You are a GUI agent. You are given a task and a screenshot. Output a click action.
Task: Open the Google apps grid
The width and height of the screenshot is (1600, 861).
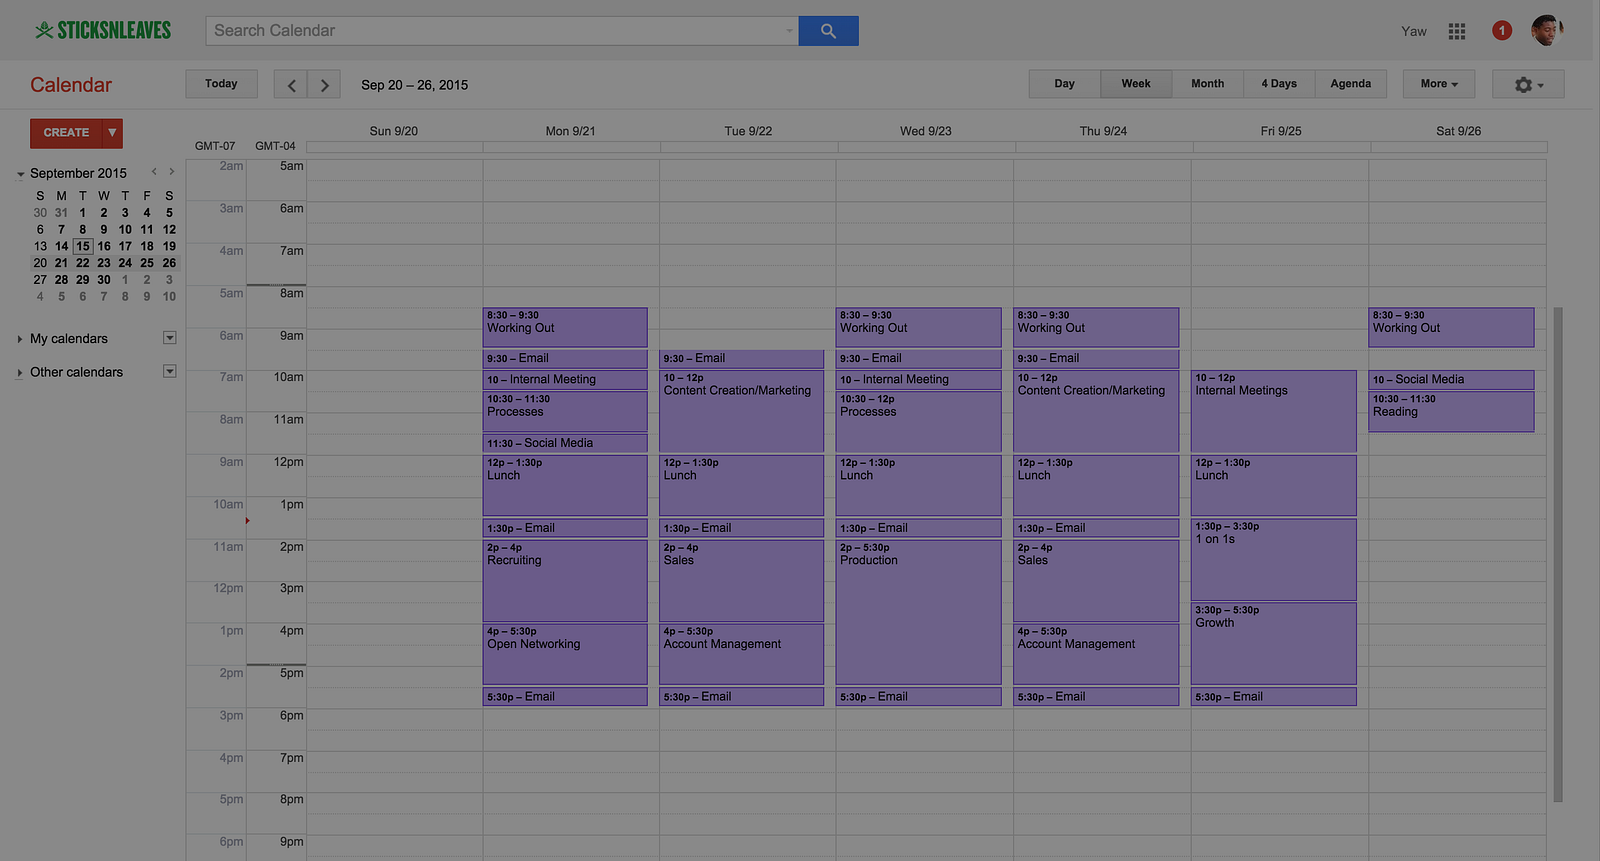(1457, 31)
